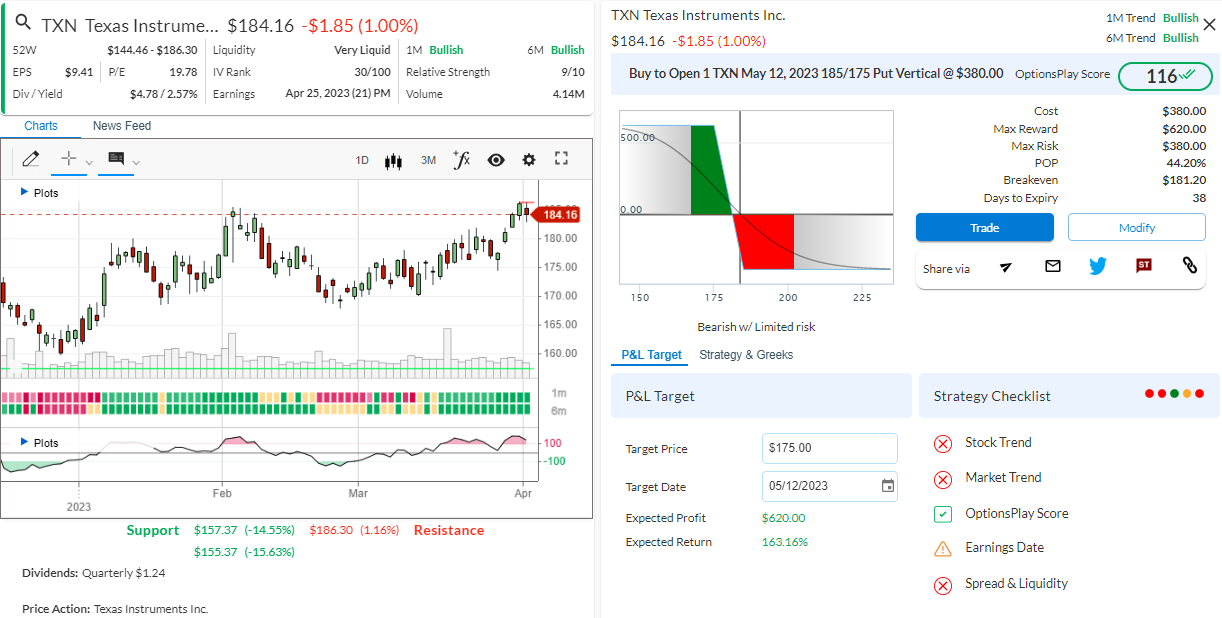The image size is (1222, 618).
Task: Share the trade via email icon
Action: pos(1052,266)
